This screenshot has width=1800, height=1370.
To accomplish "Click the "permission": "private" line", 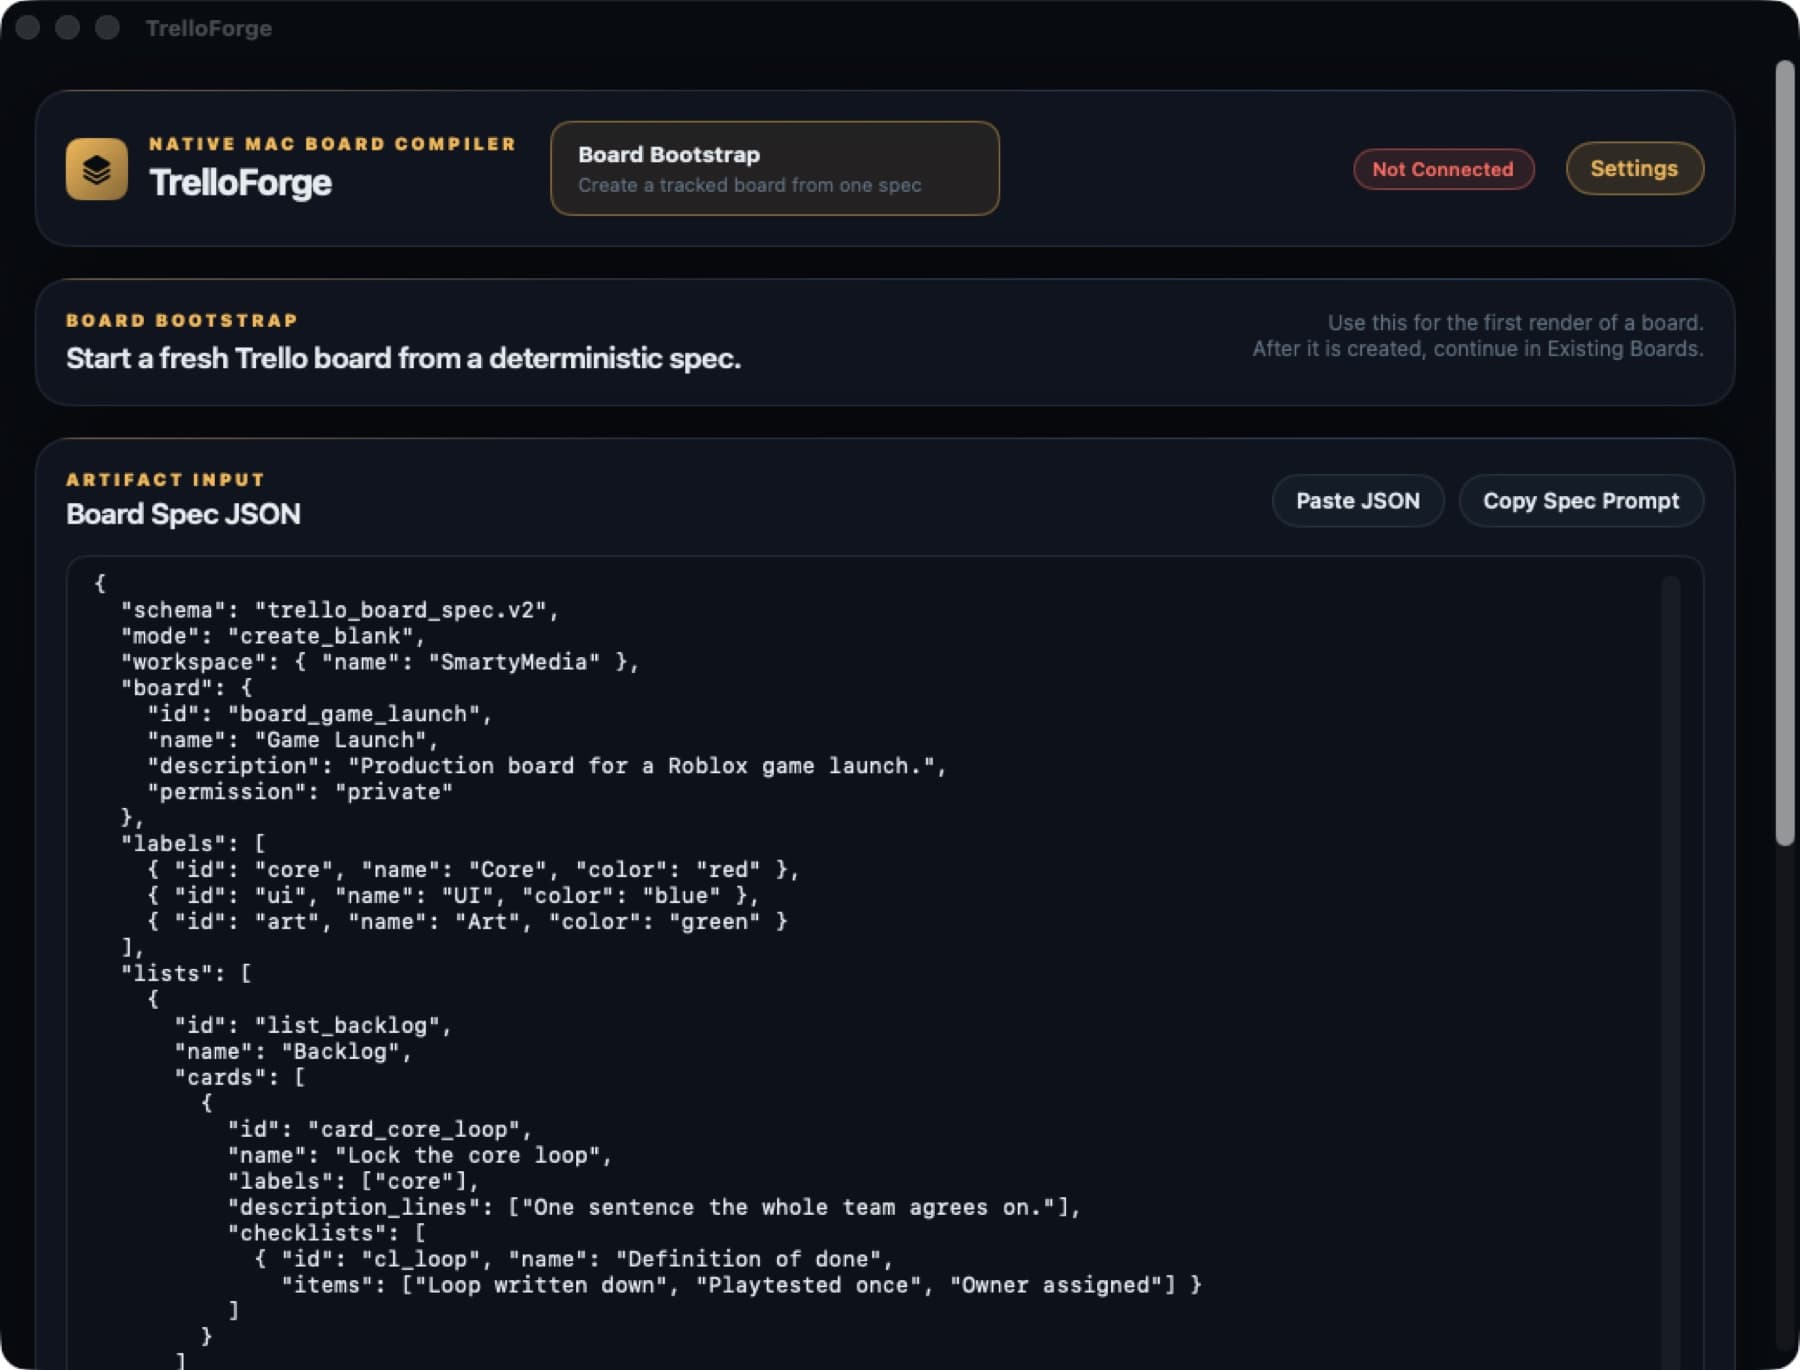I will (300, 792).
